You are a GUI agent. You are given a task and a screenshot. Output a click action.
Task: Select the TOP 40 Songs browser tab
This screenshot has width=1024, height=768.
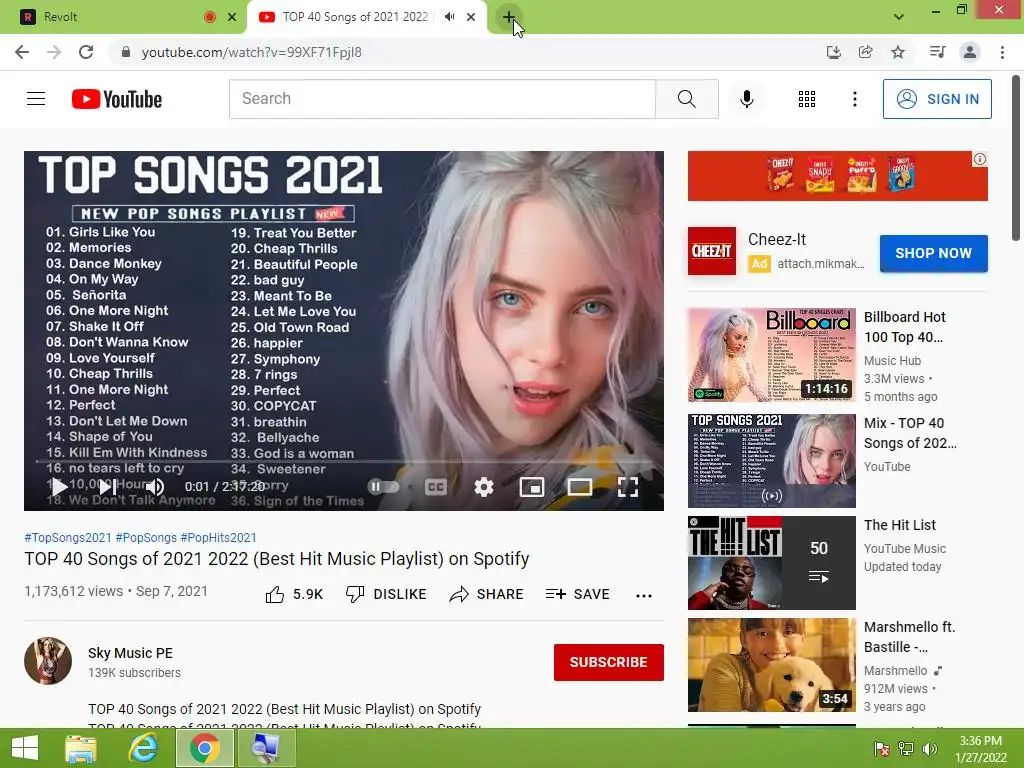point(355,17)
